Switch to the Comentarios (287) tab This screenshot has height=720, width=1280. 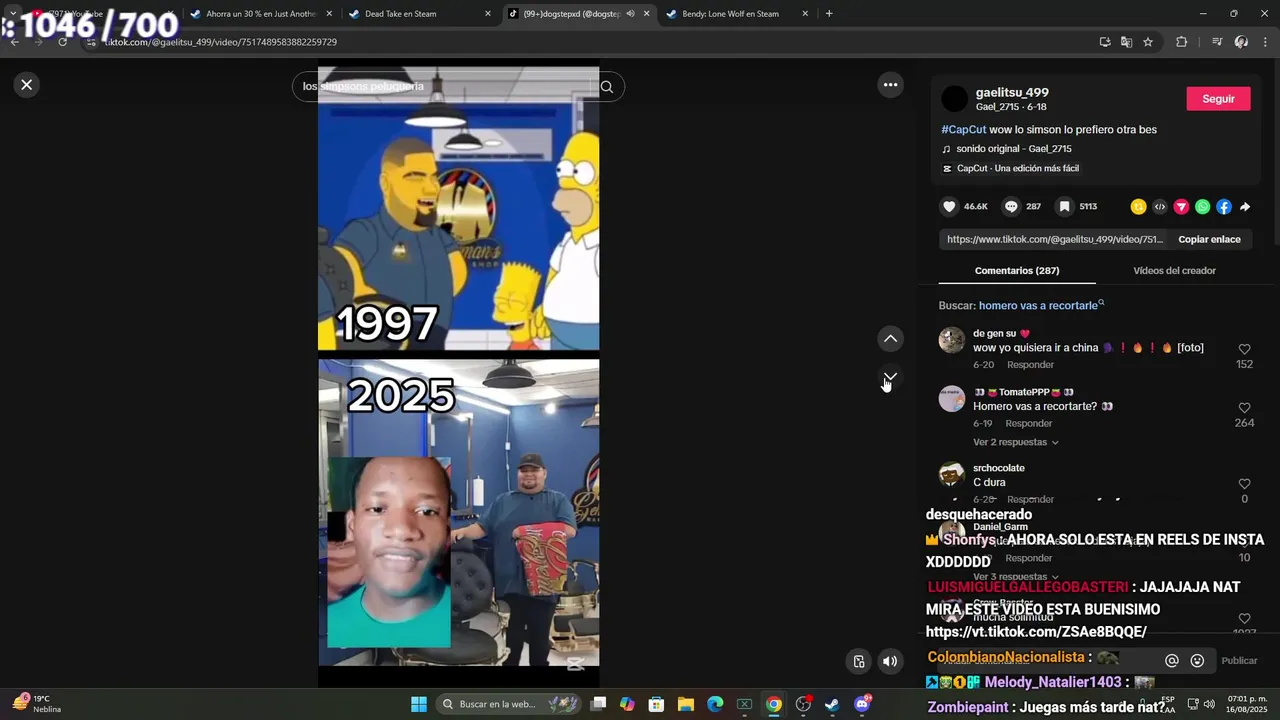(1017, 271)
